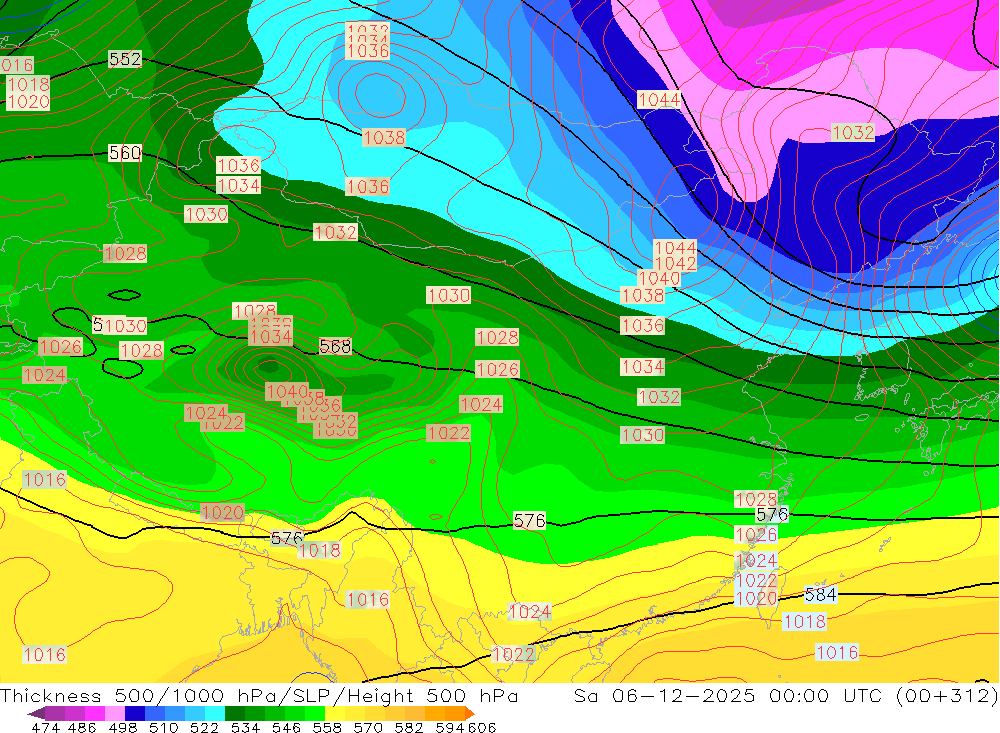Click the 606 legend value
1000x733 pixels.
point(482,727)
